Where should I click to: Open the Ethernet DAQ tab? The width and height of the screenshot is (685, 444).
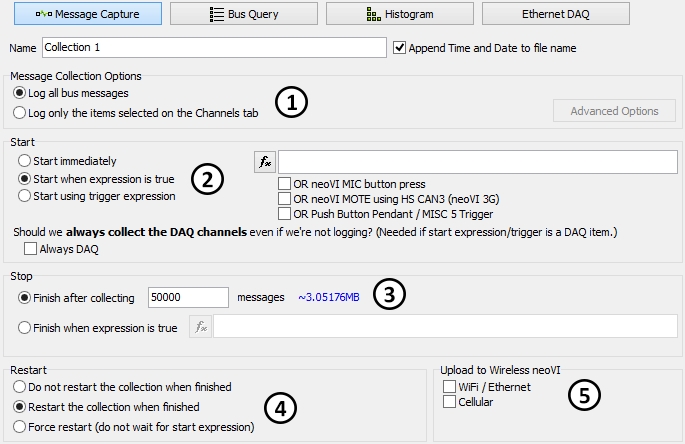pos(555,14)
